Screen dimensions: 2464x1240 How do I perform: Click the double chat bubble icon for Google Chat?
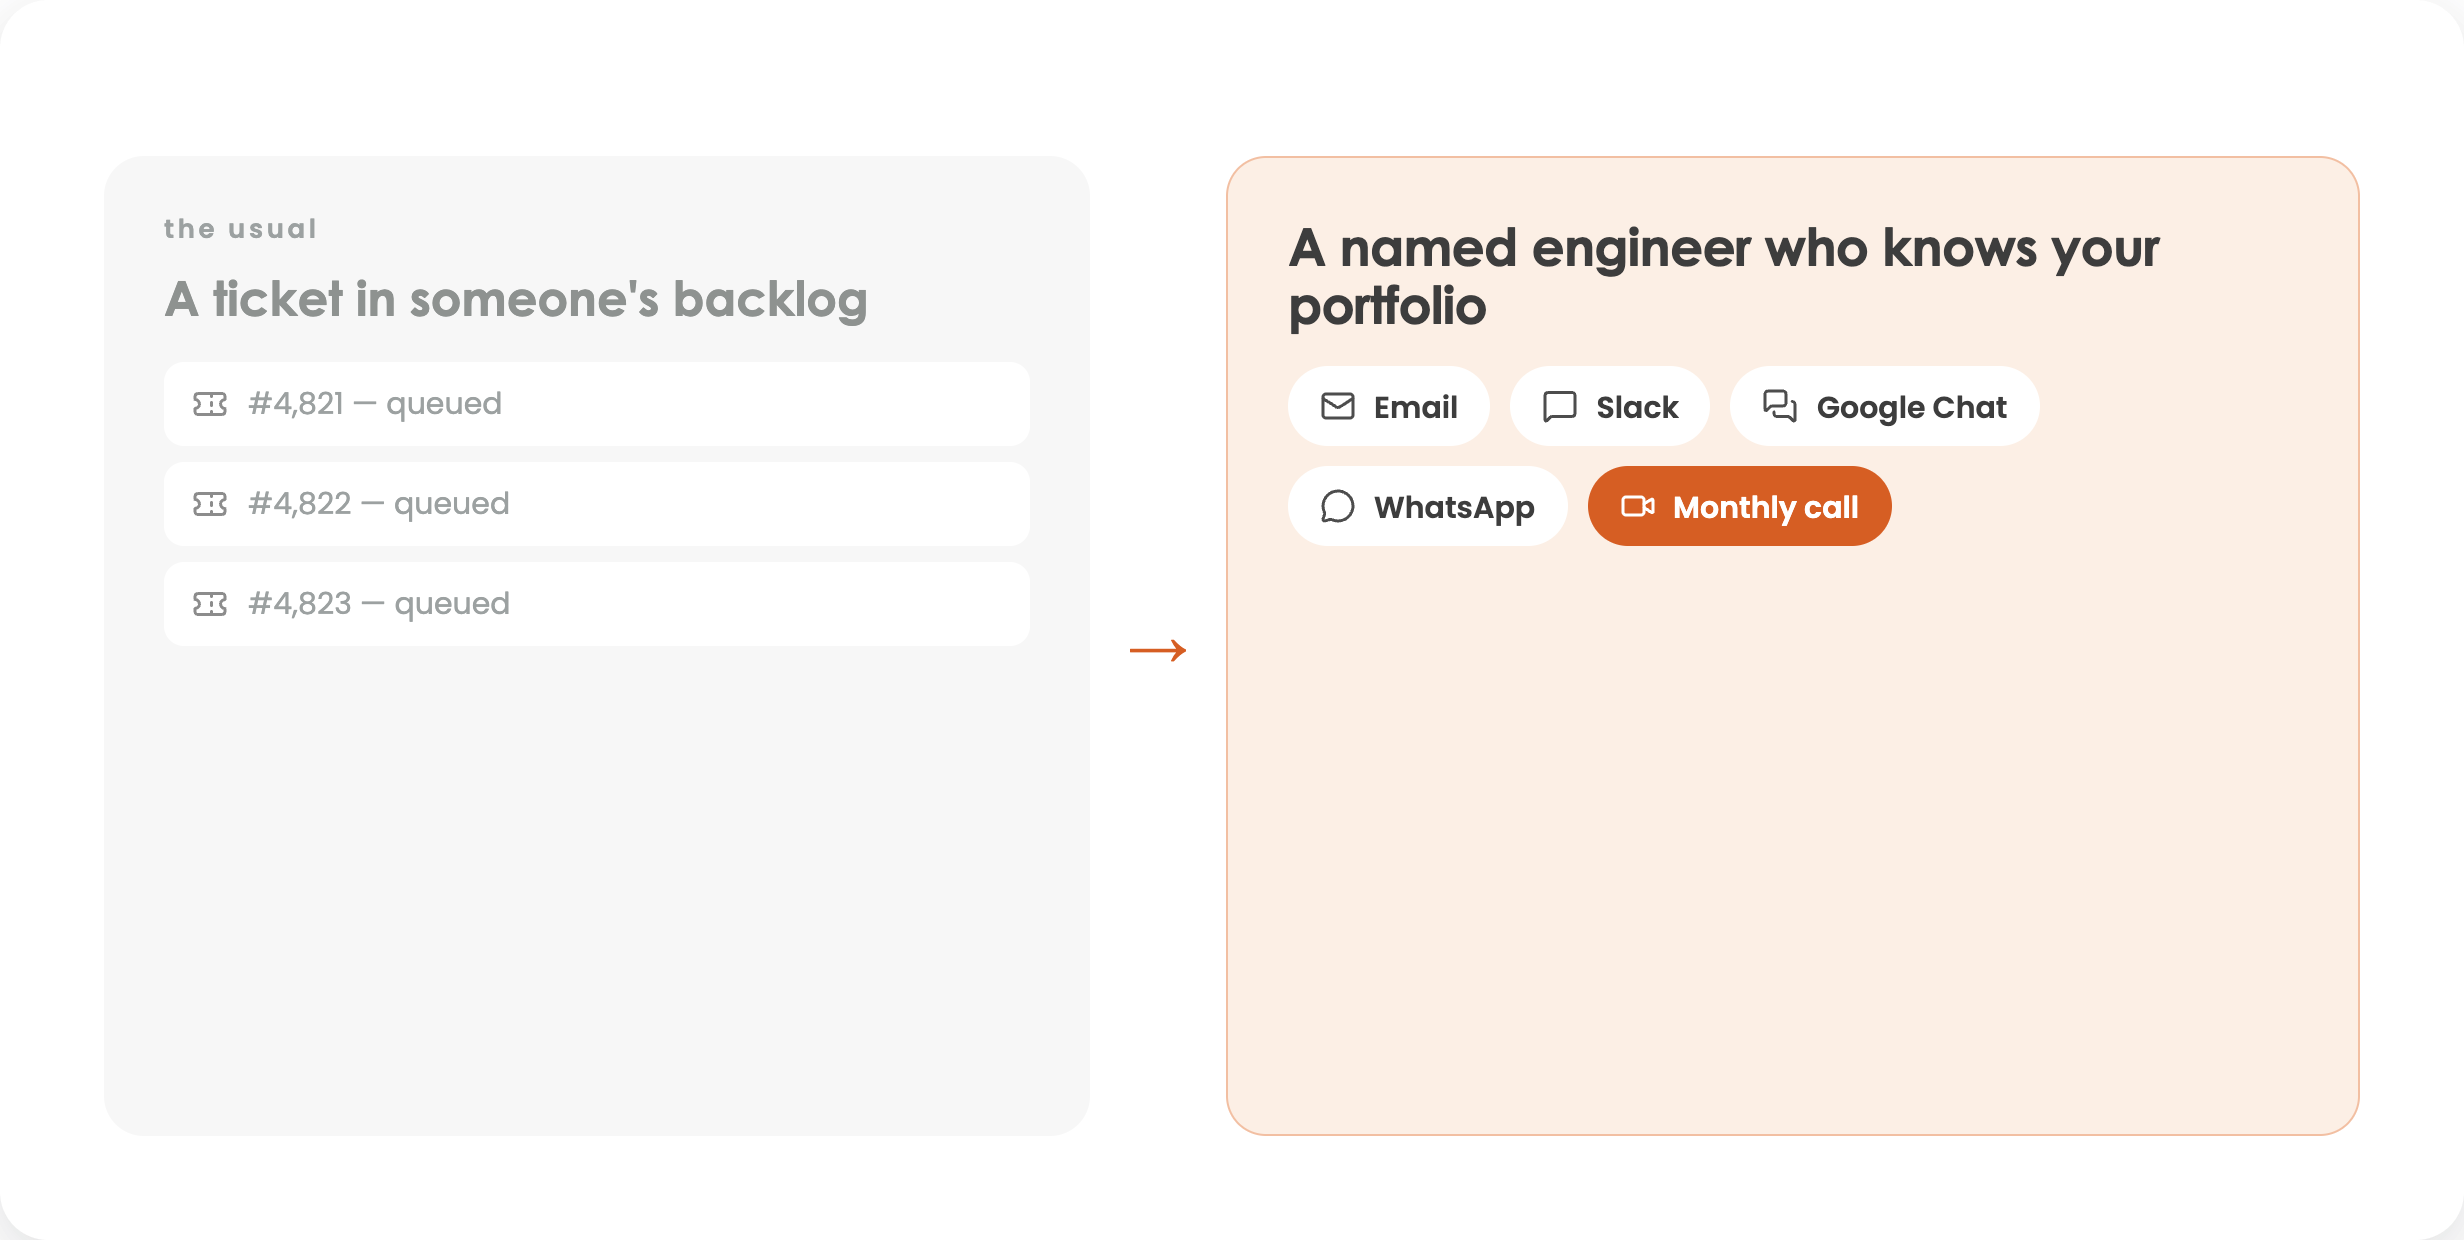click(1779, 406)
